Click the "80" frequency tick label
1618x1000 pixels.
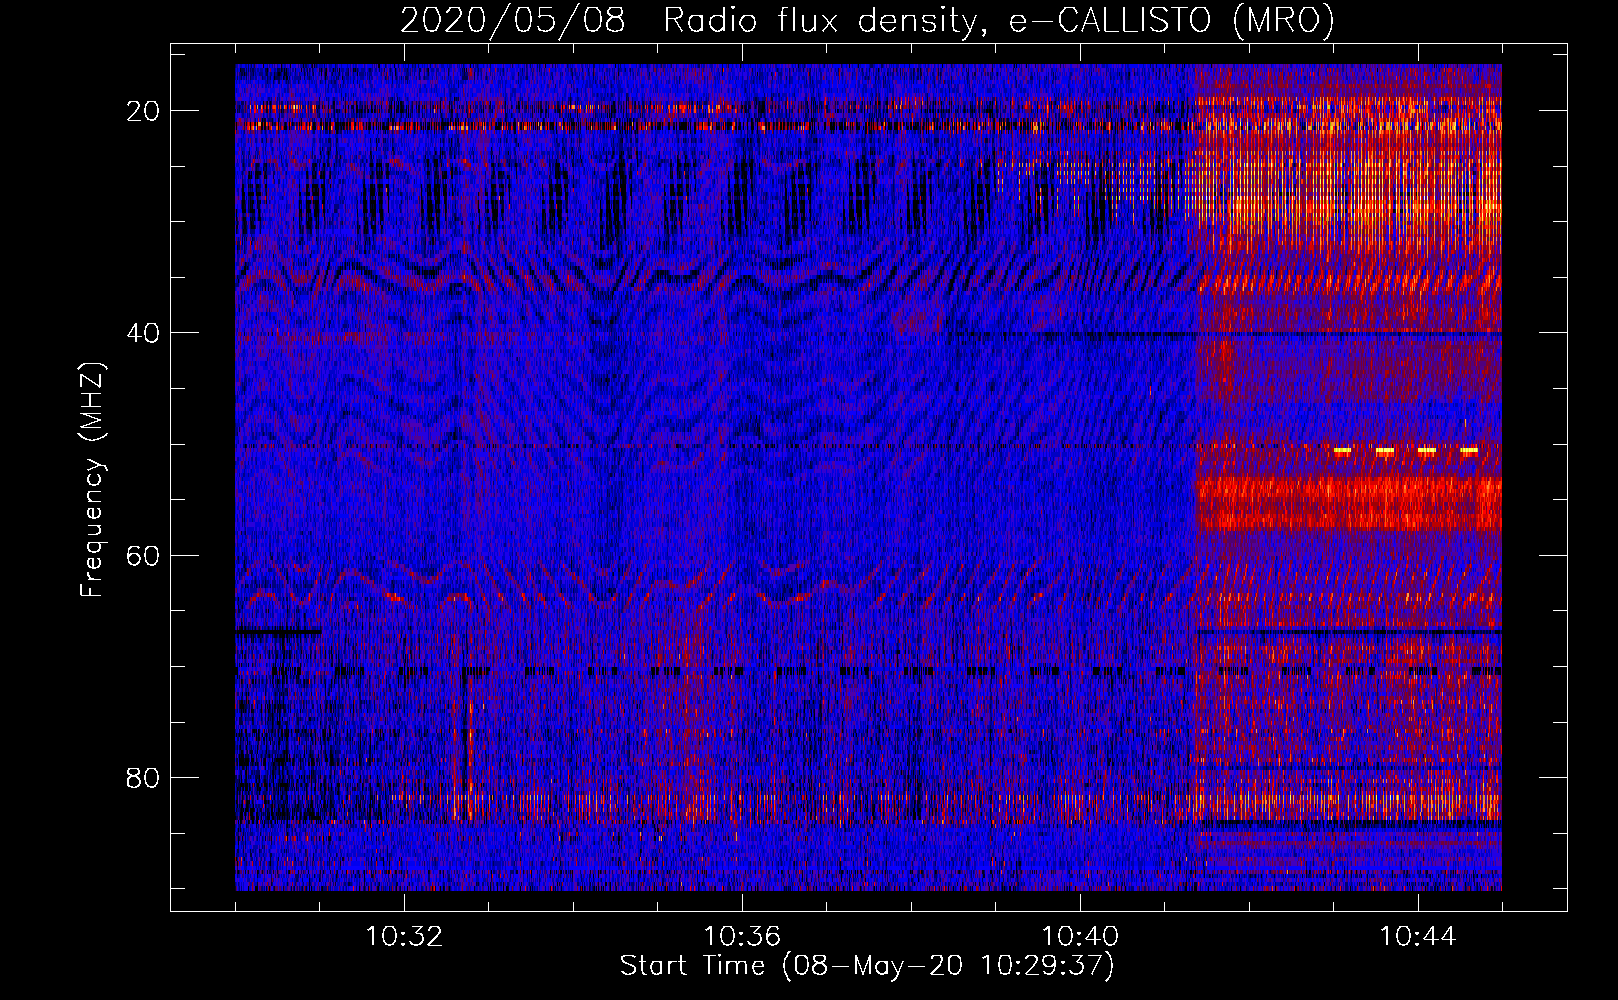click(x=144, y=777)
